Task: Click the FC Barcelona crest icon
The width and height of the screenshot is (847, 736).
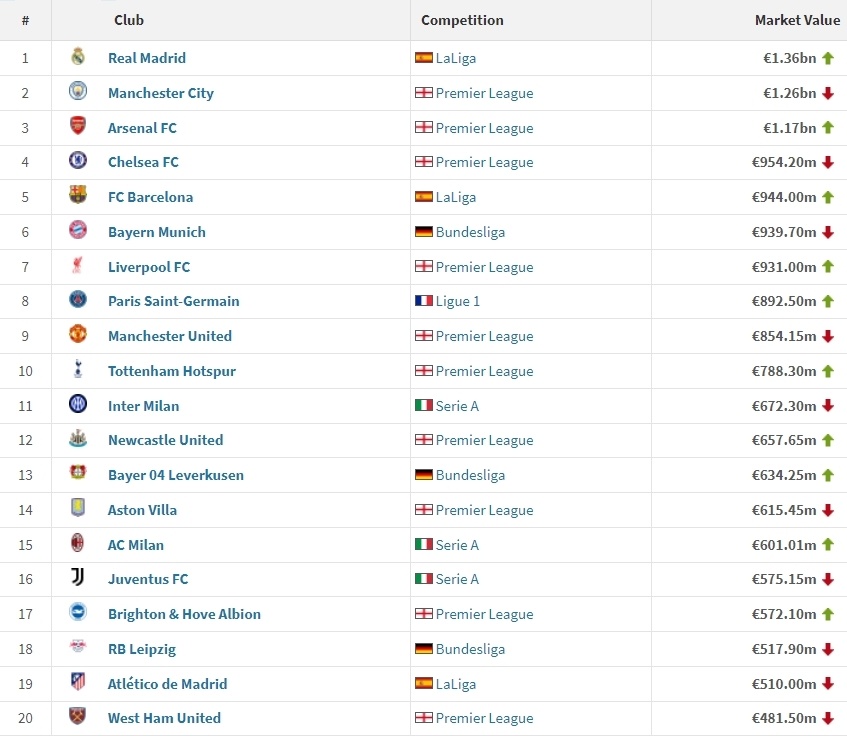Action: (78, 197)
